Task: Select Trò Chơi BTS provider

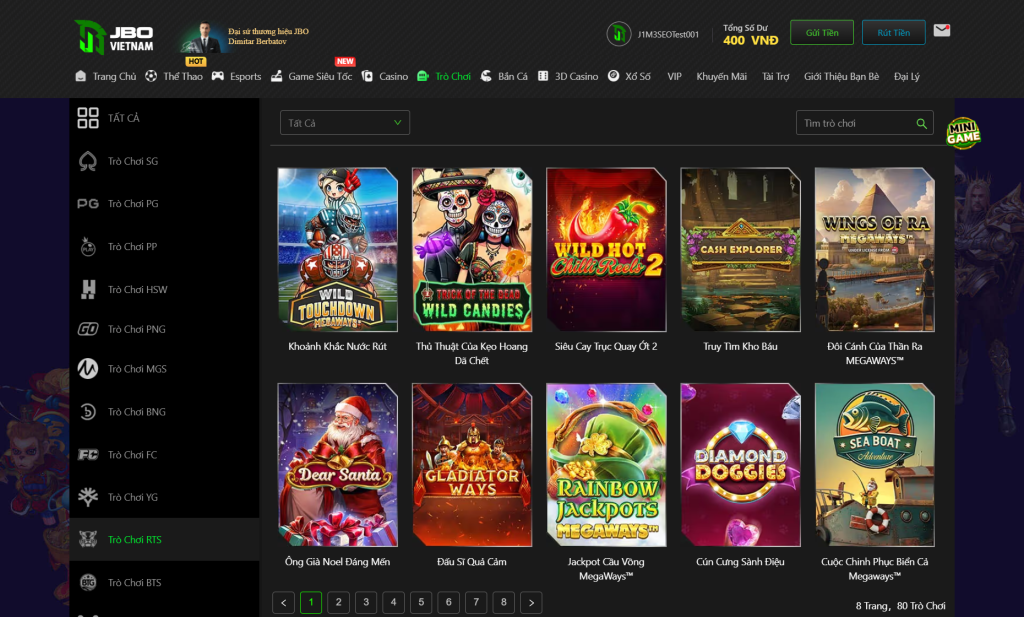Action: click(165, 582)
